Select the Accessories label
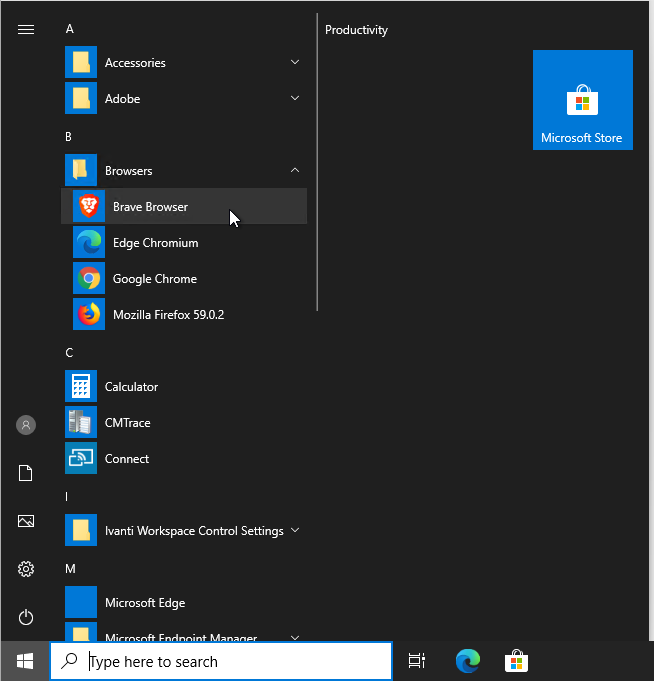 point(135,63)
